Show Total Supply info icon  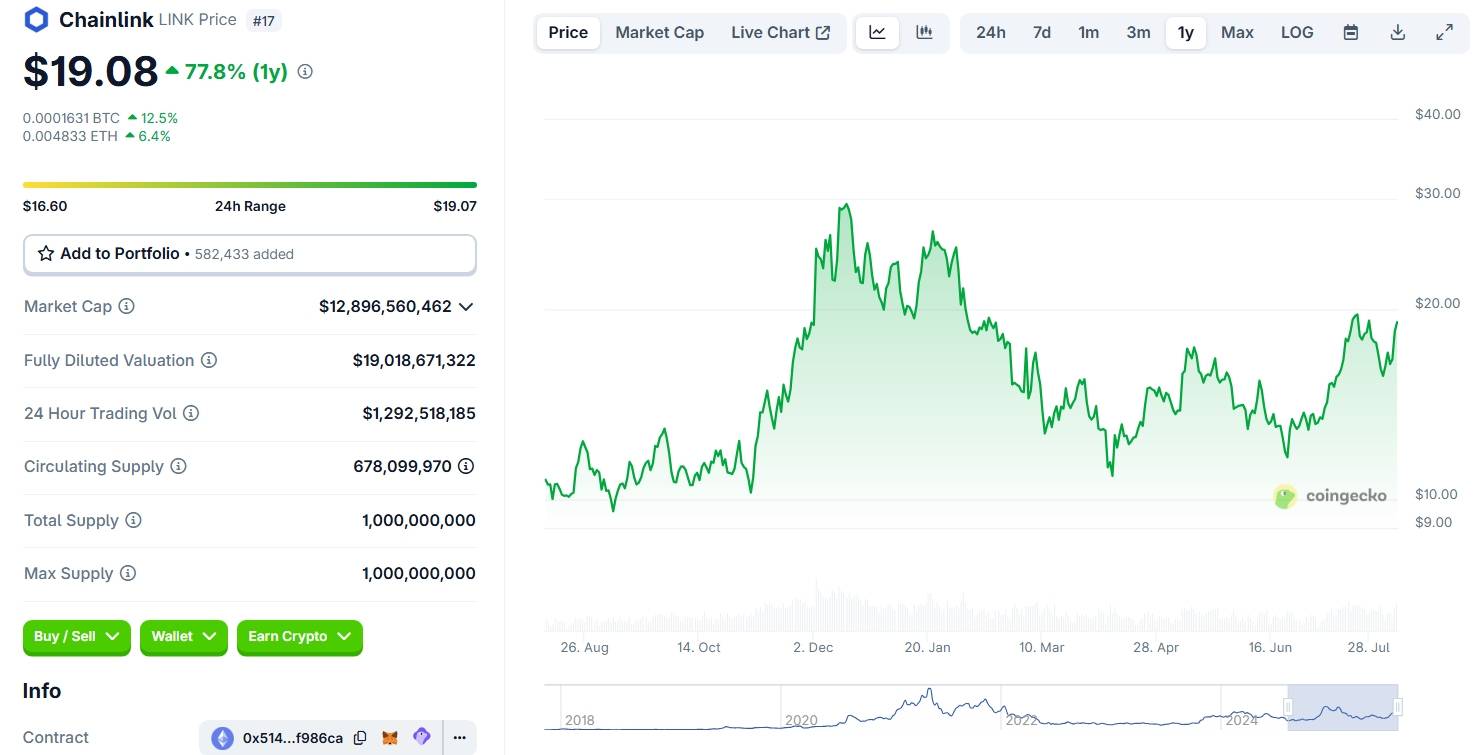click(x=133, y=520)
